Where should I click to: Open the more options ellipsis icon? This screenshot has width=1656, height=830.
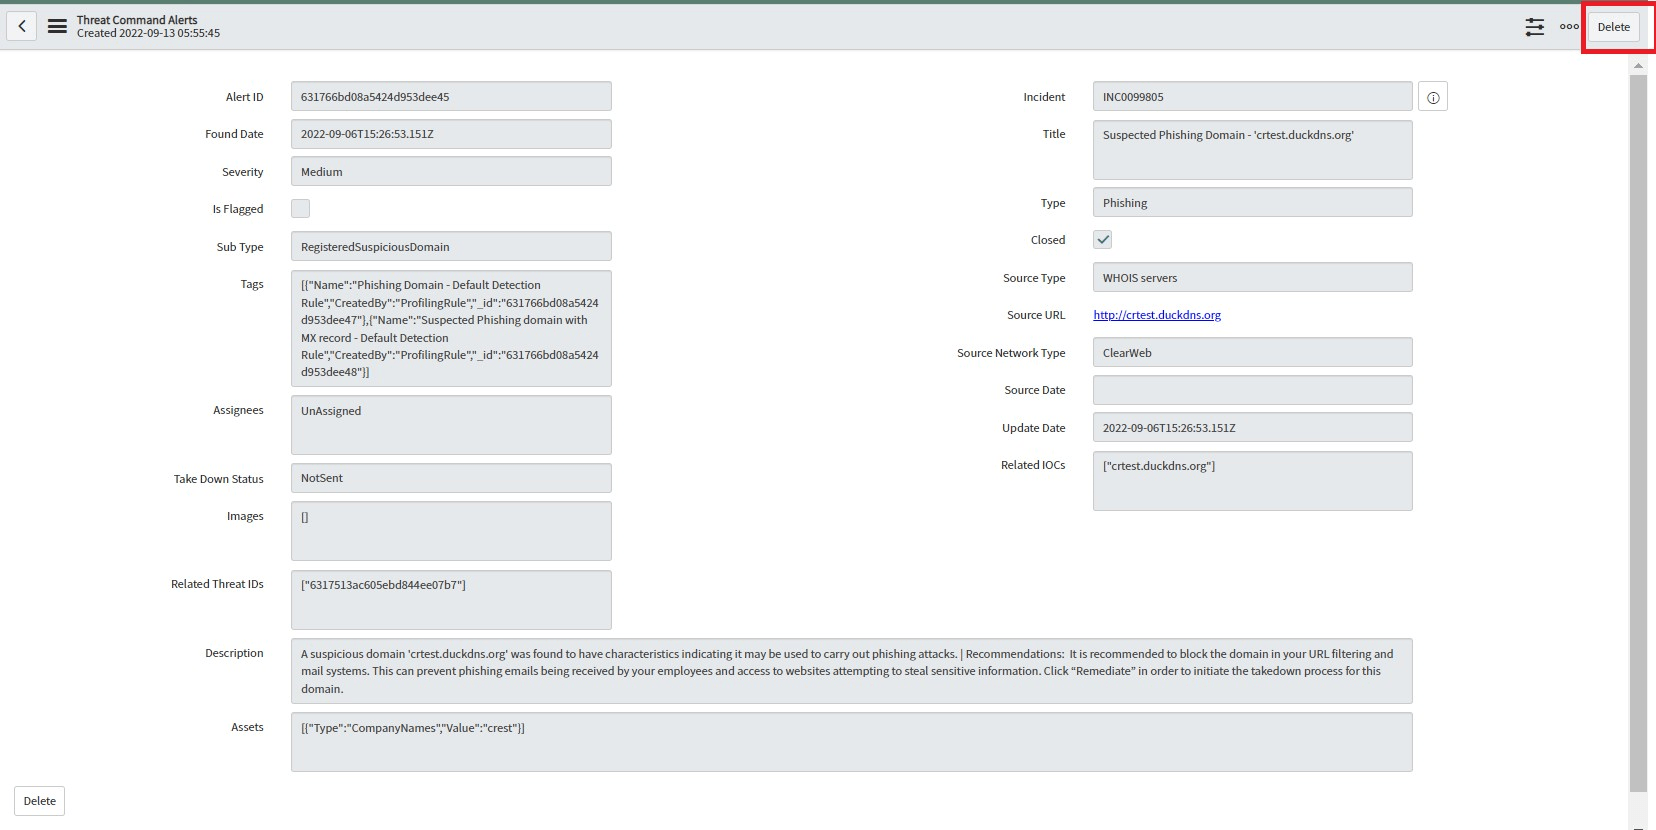[1569, 27]
